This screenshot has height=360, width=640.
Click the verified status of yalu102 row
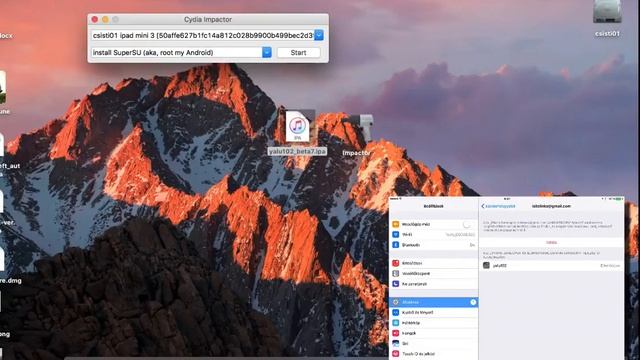610,266
